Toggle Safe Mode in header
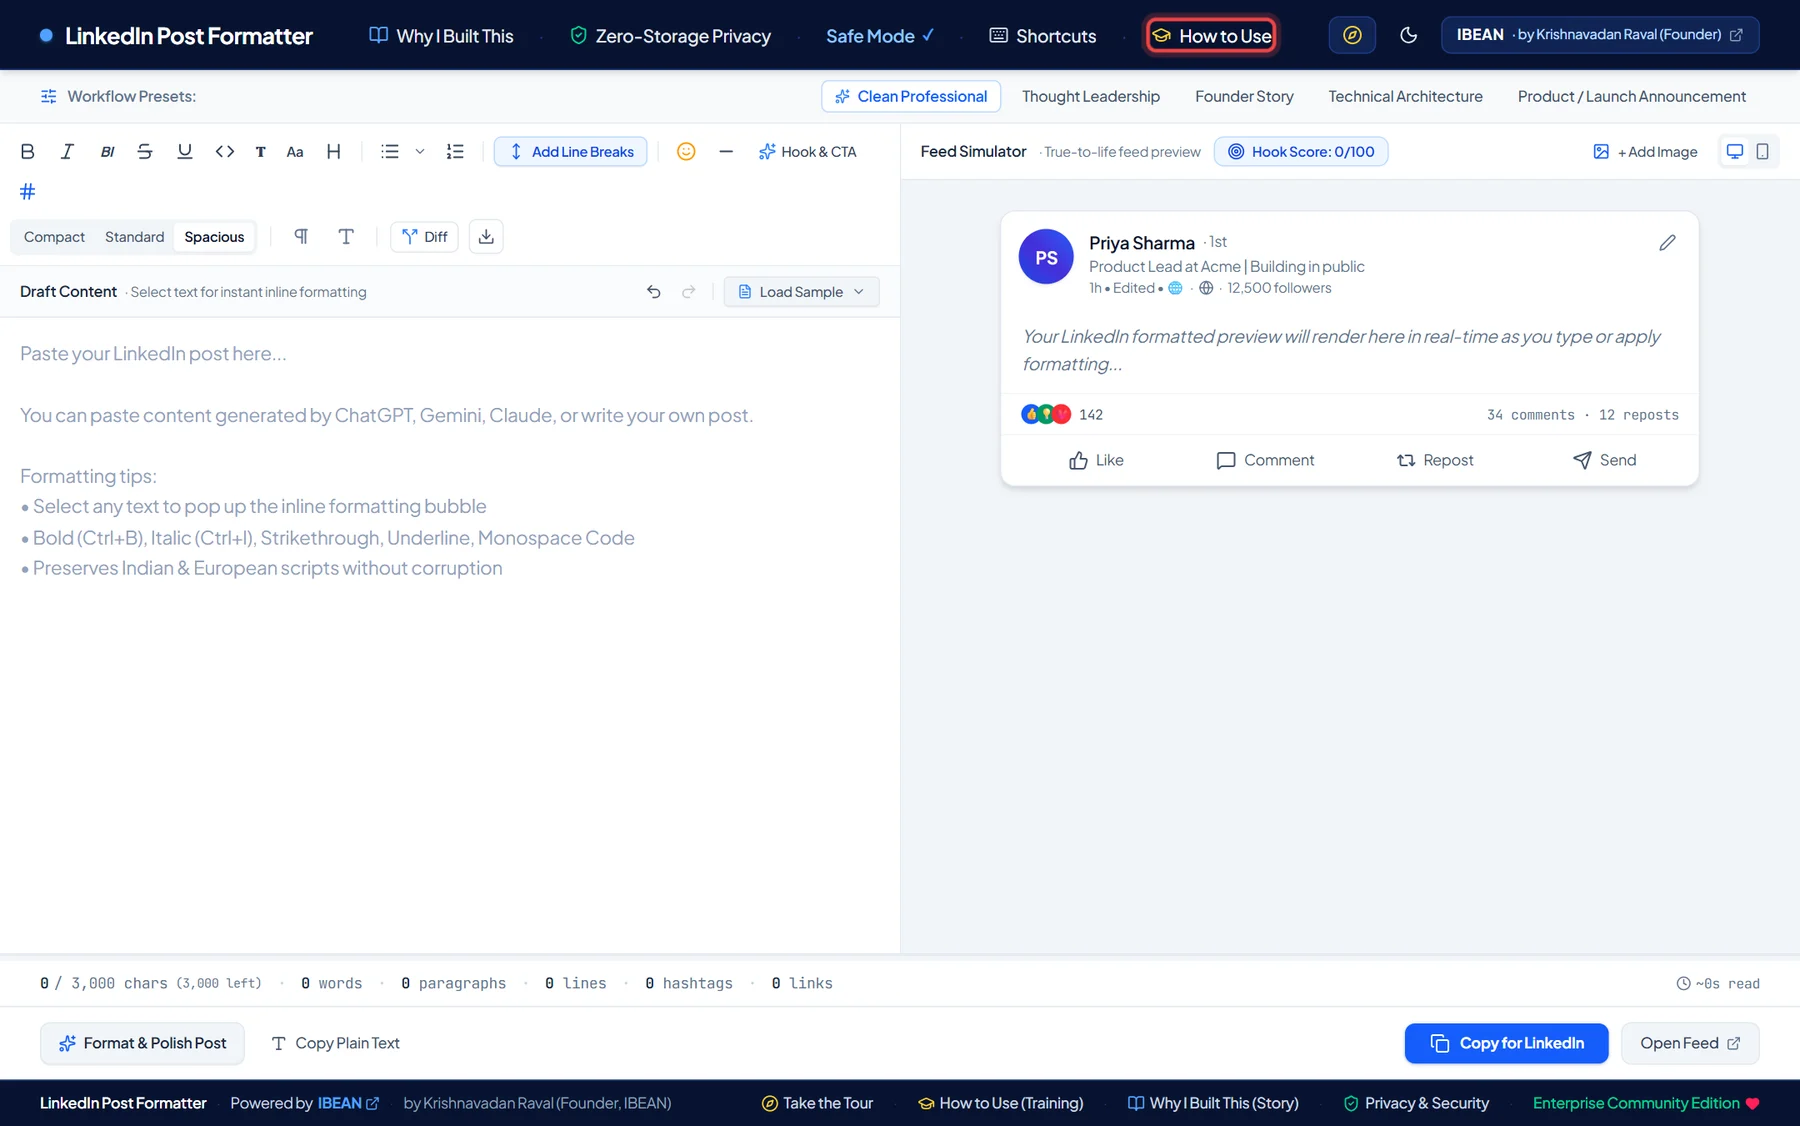 [x=880, y=36]
